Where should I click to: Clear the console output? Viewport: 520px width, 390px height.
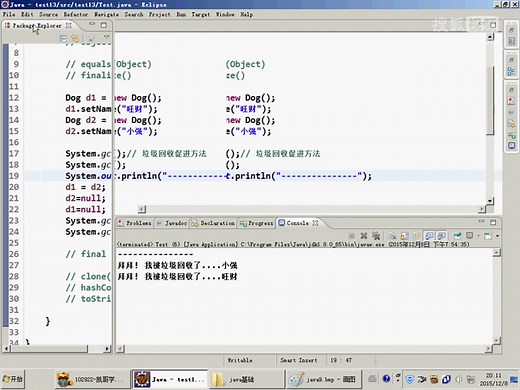pyautogui.click(x=393, y=236)
